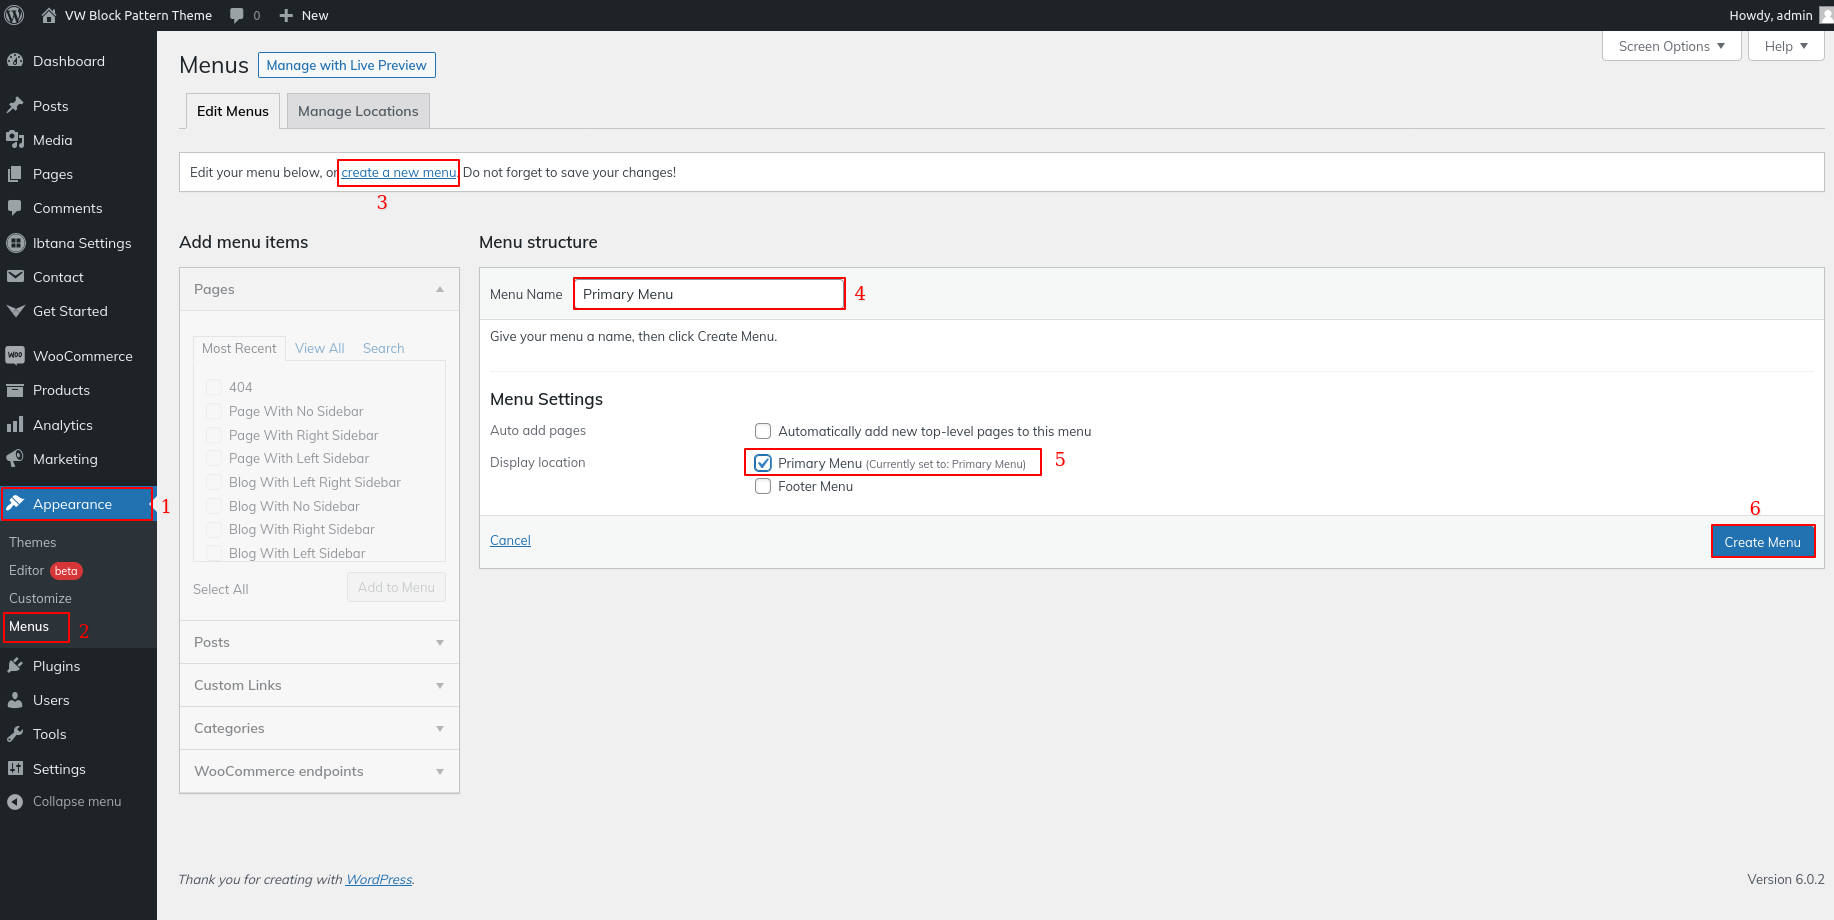Image resolution: width=1834 pixels, height=920 pixels.
Task: Click the Menu Name text field
Action: [709, 294]
